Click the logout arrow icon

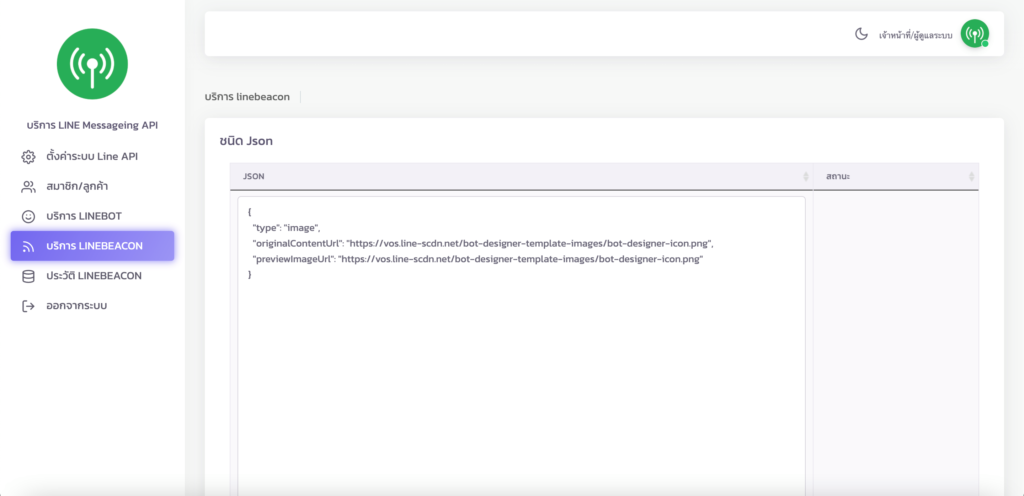(28, 306)
